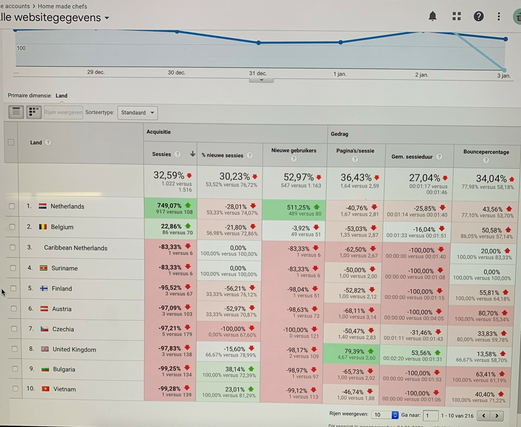521x427 pixels.
Task: Open the websitegegevens view selector dropdown
Action: pyautogui.click(x=107, y=18)
